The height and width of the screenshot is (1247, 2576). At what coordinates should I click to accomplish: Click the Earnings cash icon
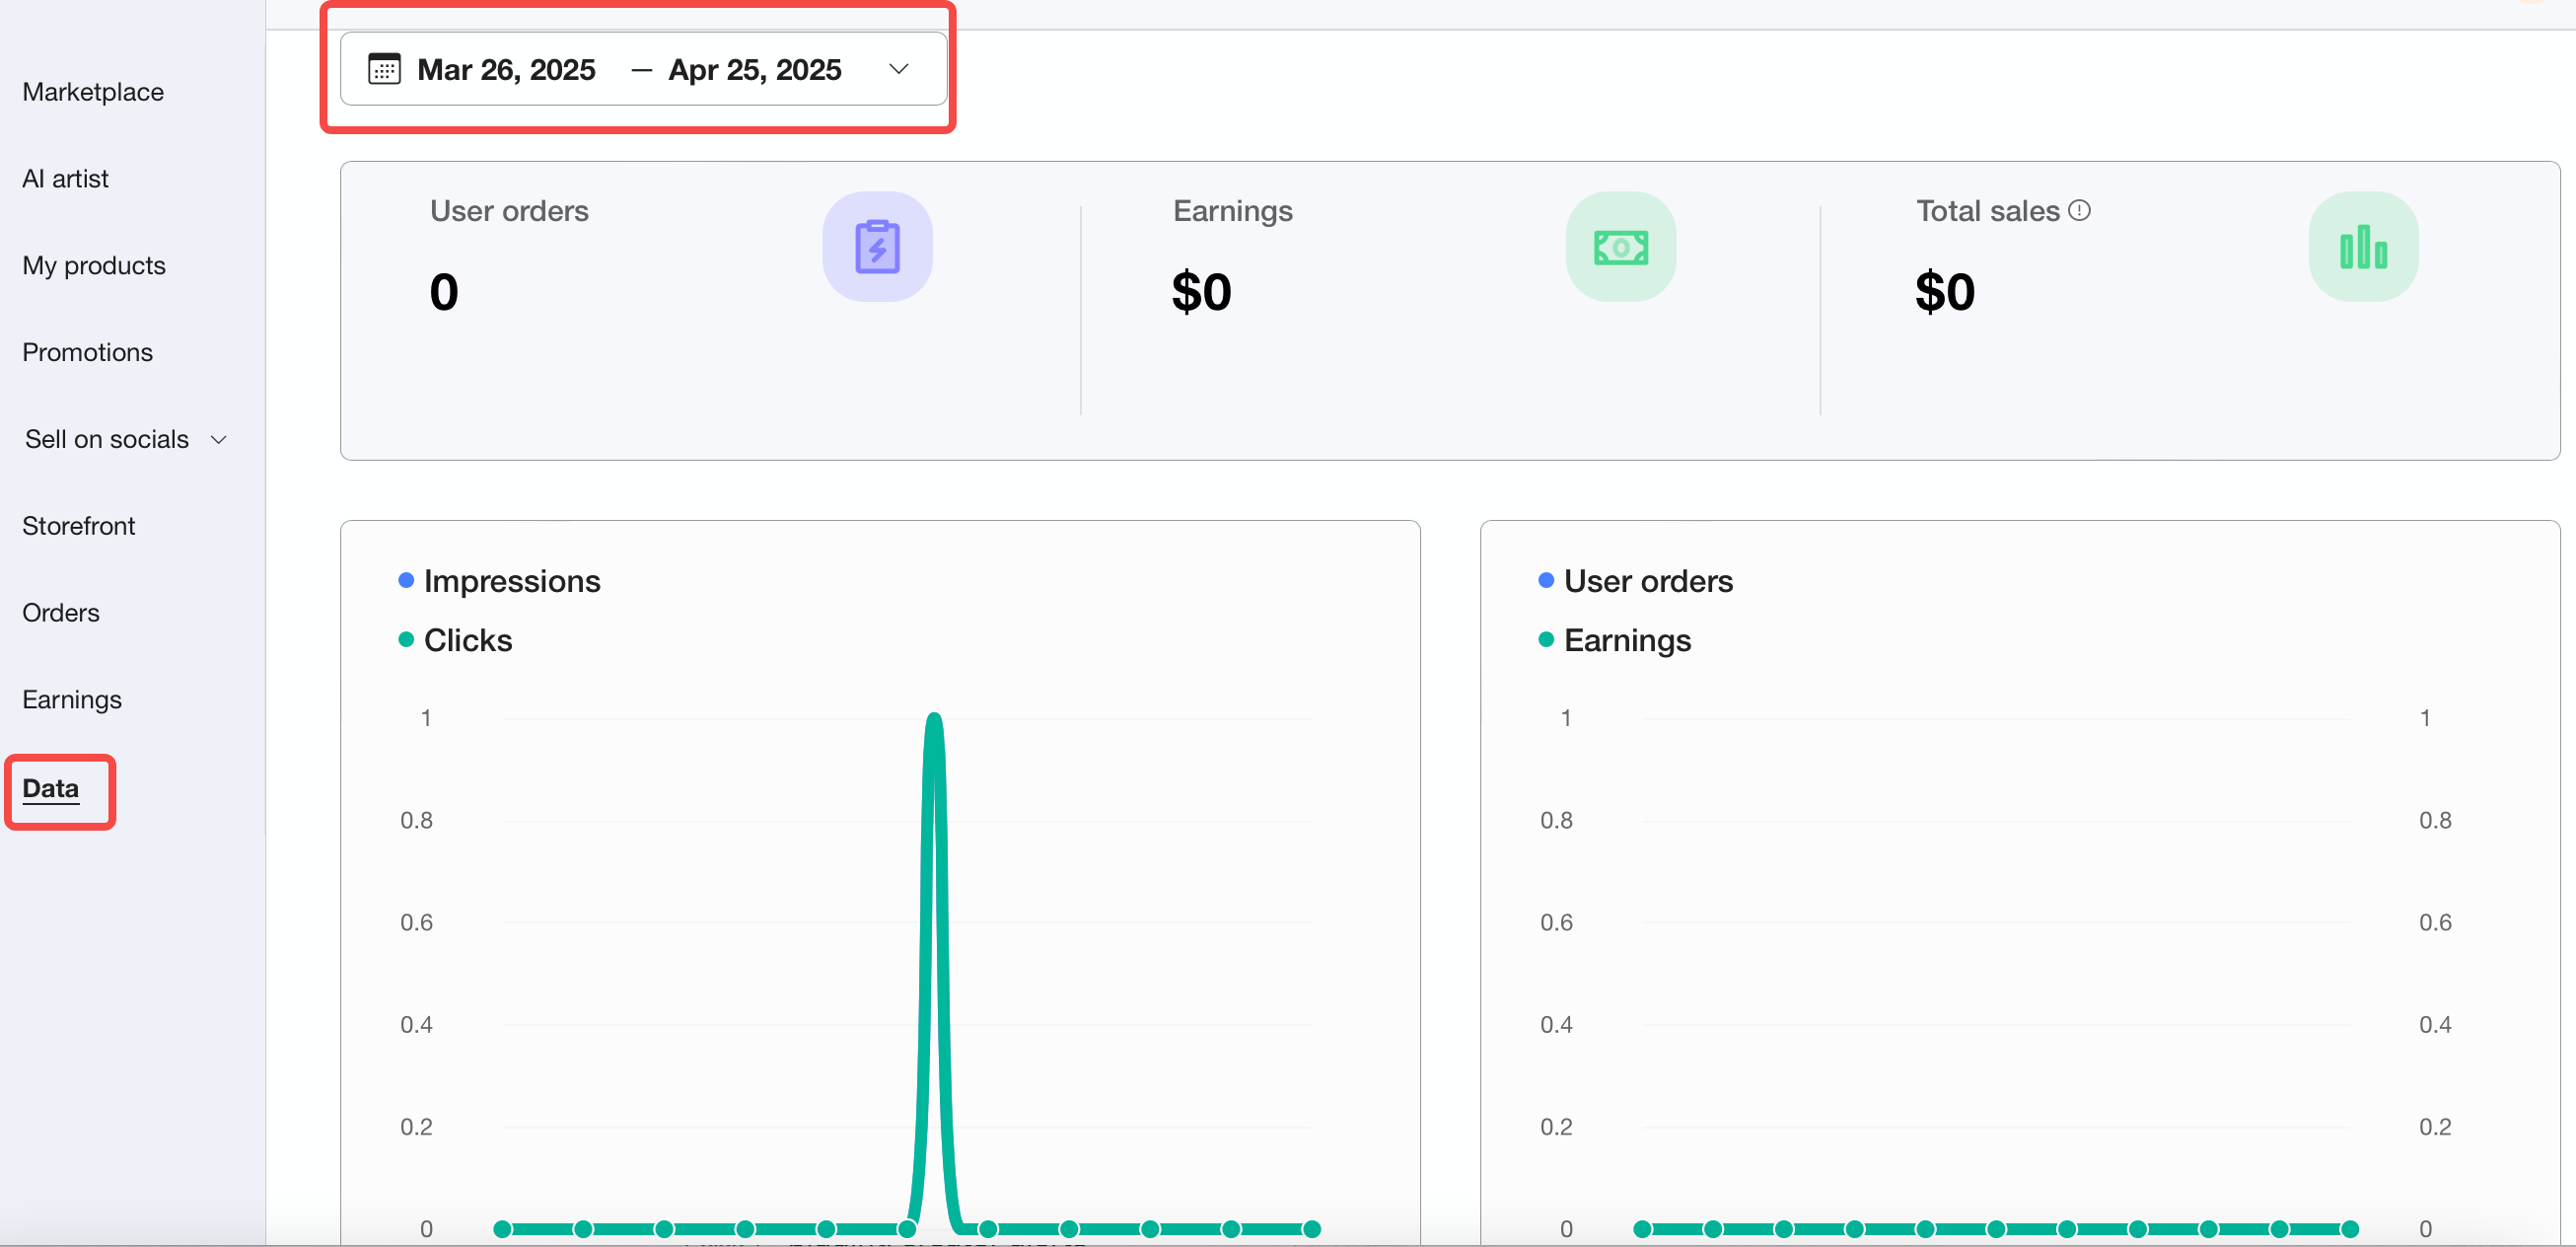pos(1620,247)
